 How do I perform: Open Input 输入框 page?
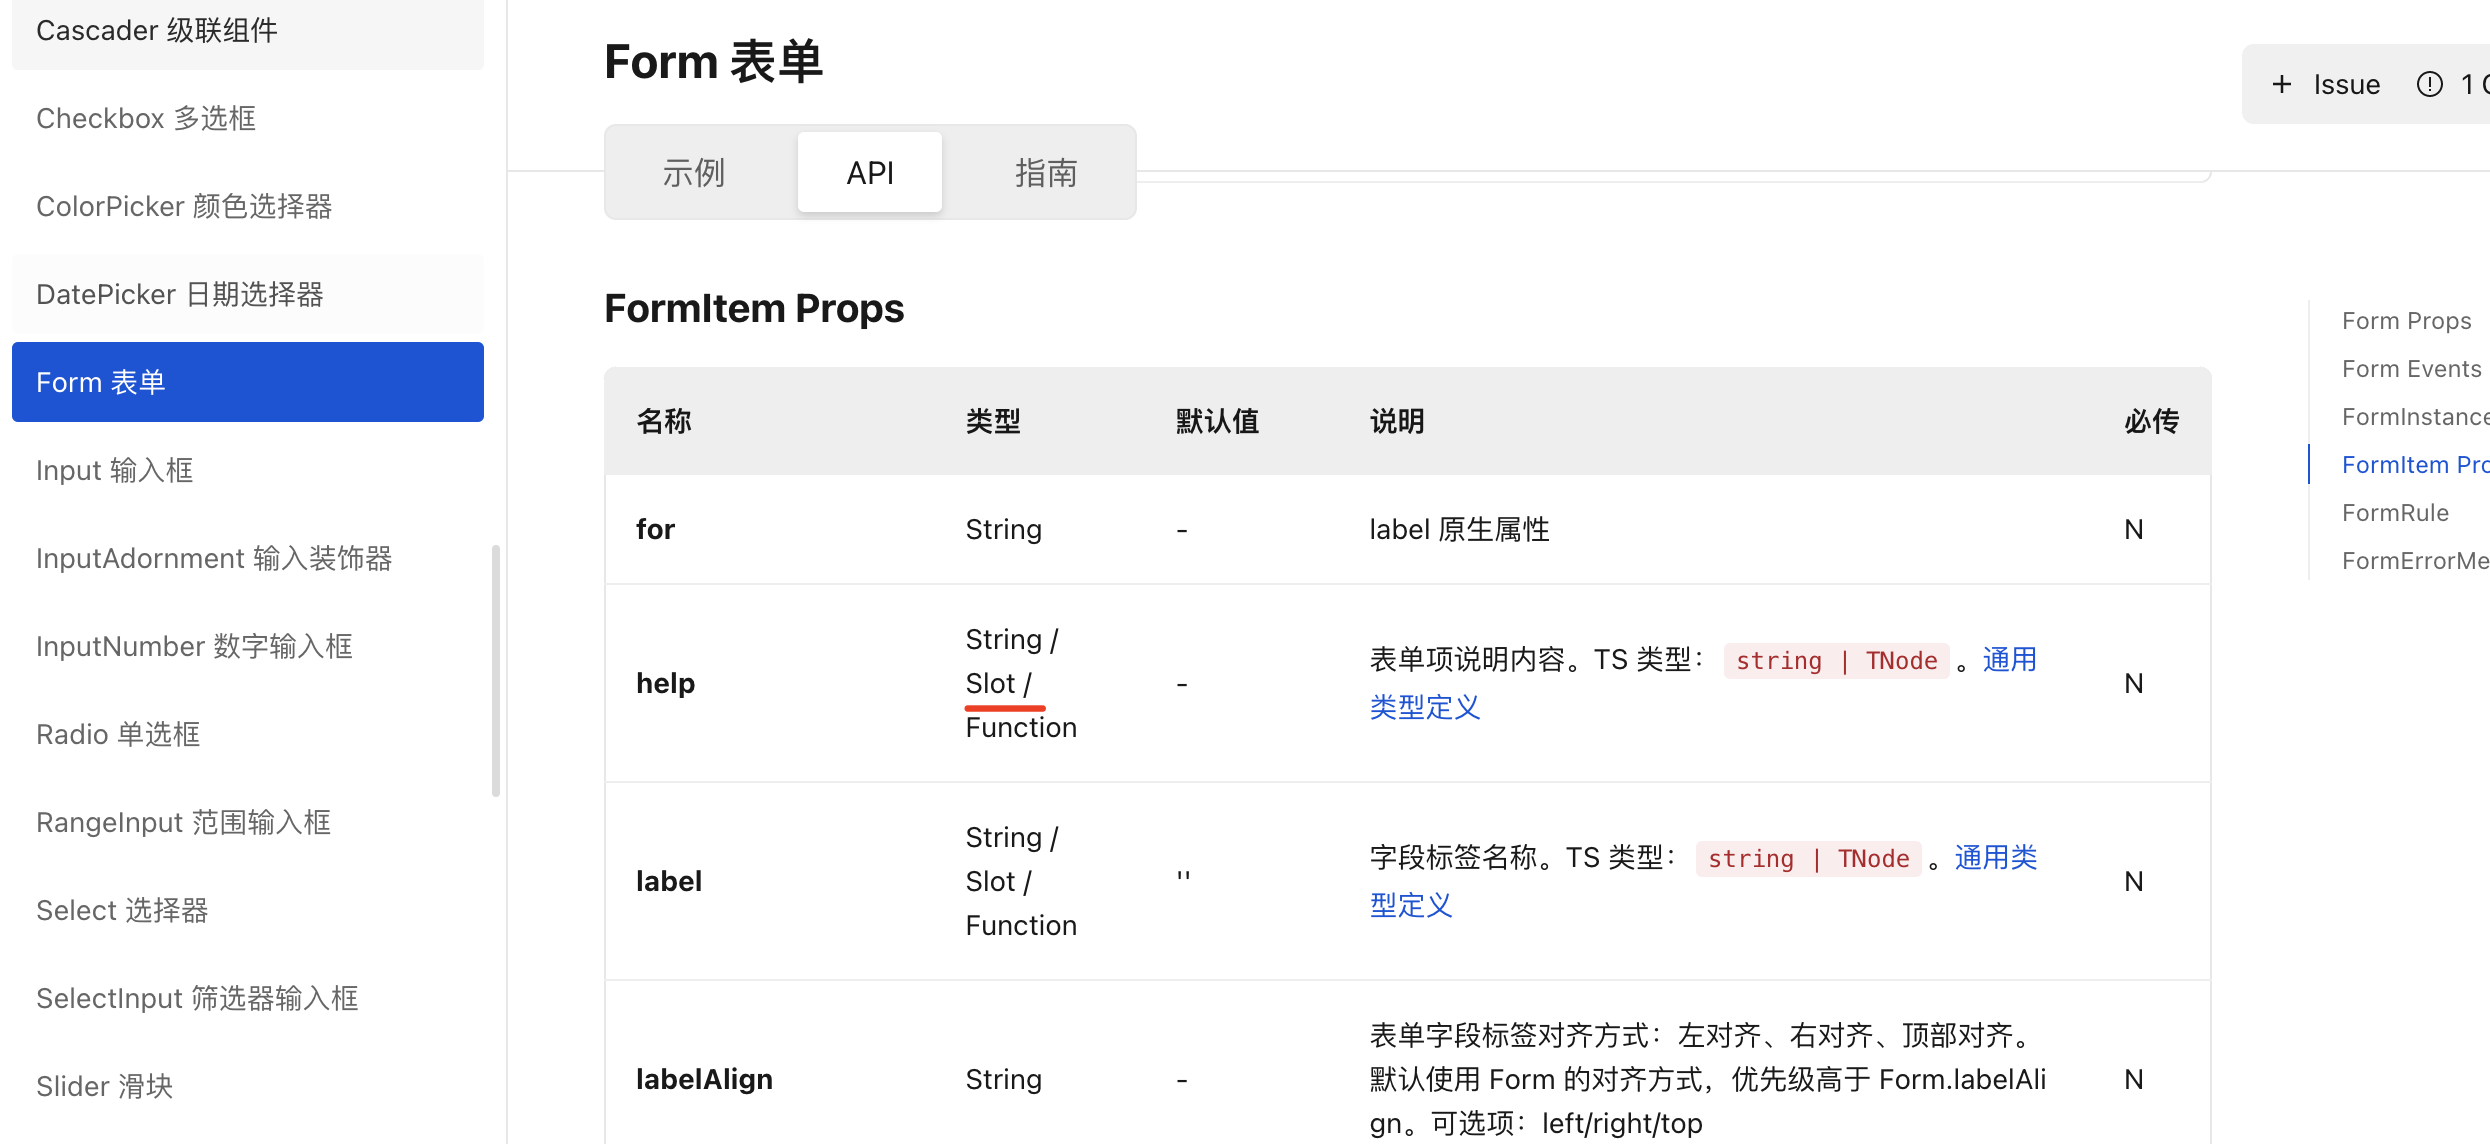(x=248, y=470)
